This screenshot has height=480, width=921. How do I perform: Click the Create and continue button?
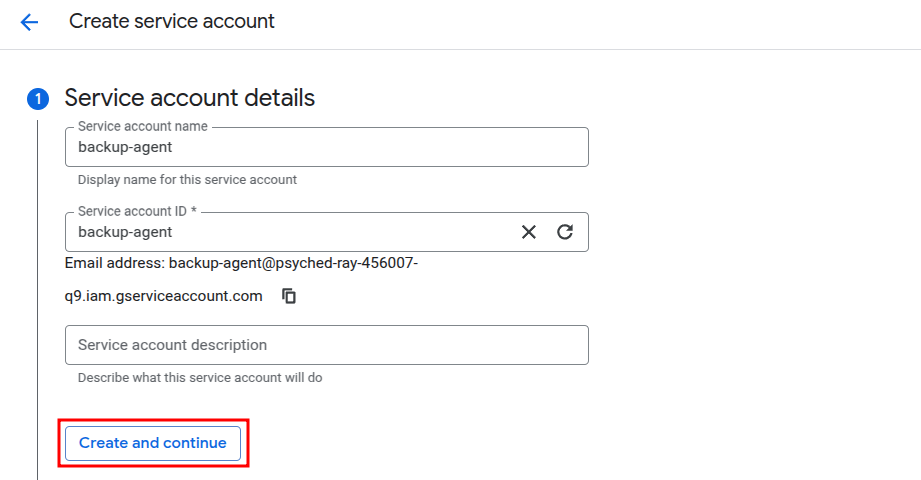(153, 443)
